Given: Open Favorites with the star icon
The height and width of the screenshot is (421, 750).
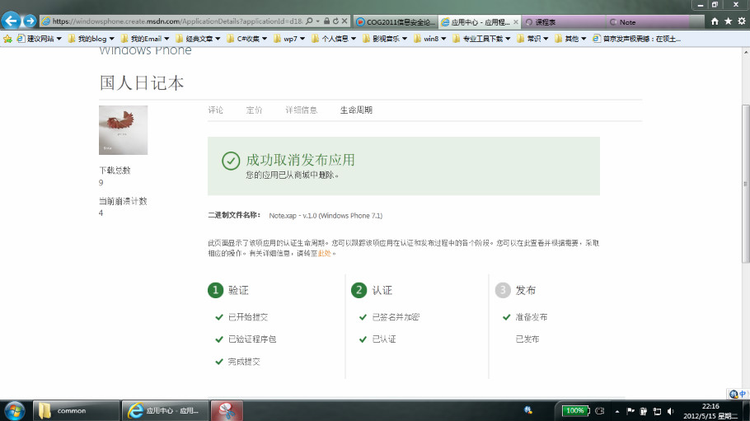Looking at the screenshot, I should (728, 22).
